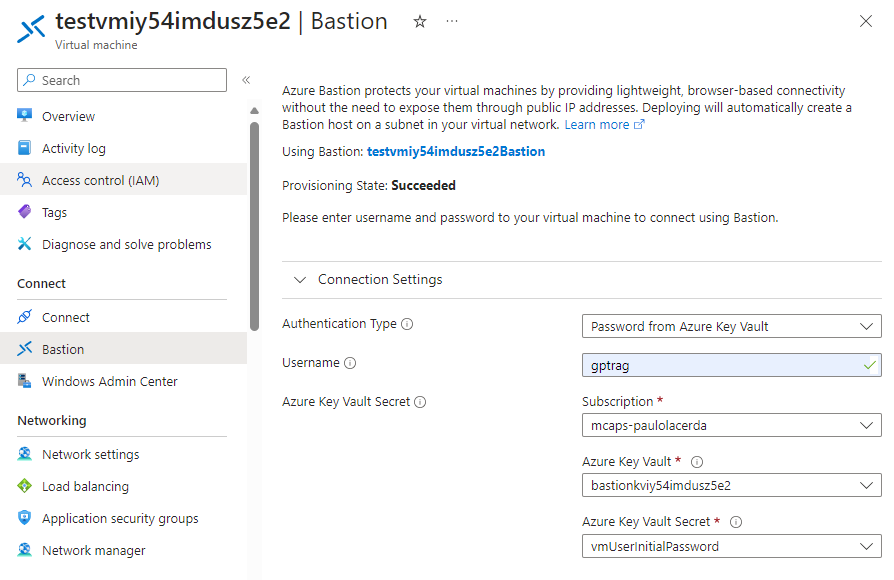Open Network manager page
This screenshot has height=580, width=894.
point(123,550)
